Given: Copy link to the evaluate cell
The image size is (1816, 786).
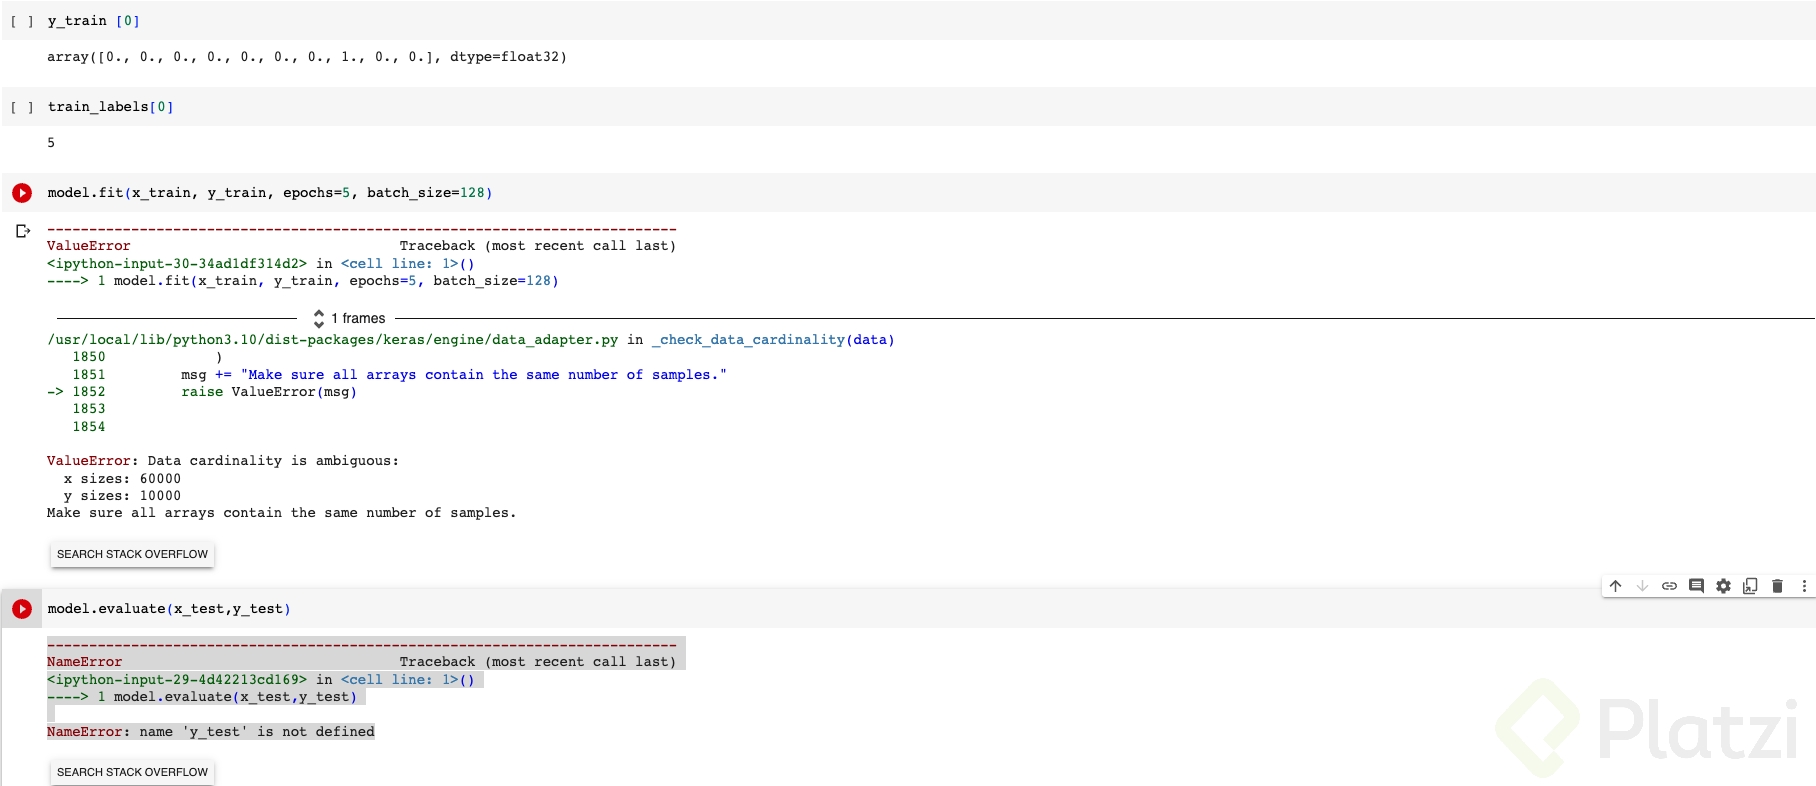Looking at the screenshot, I should (1669, 586).
